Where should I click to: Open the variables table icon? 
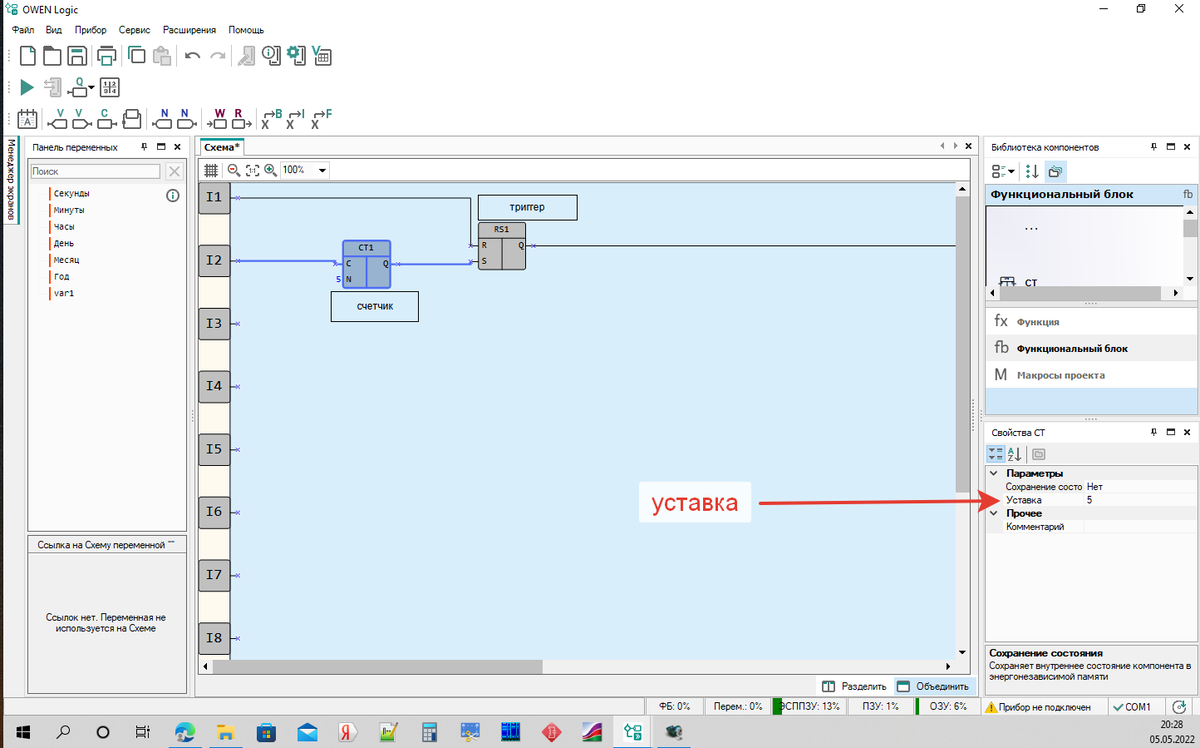[x=322, y=55]
